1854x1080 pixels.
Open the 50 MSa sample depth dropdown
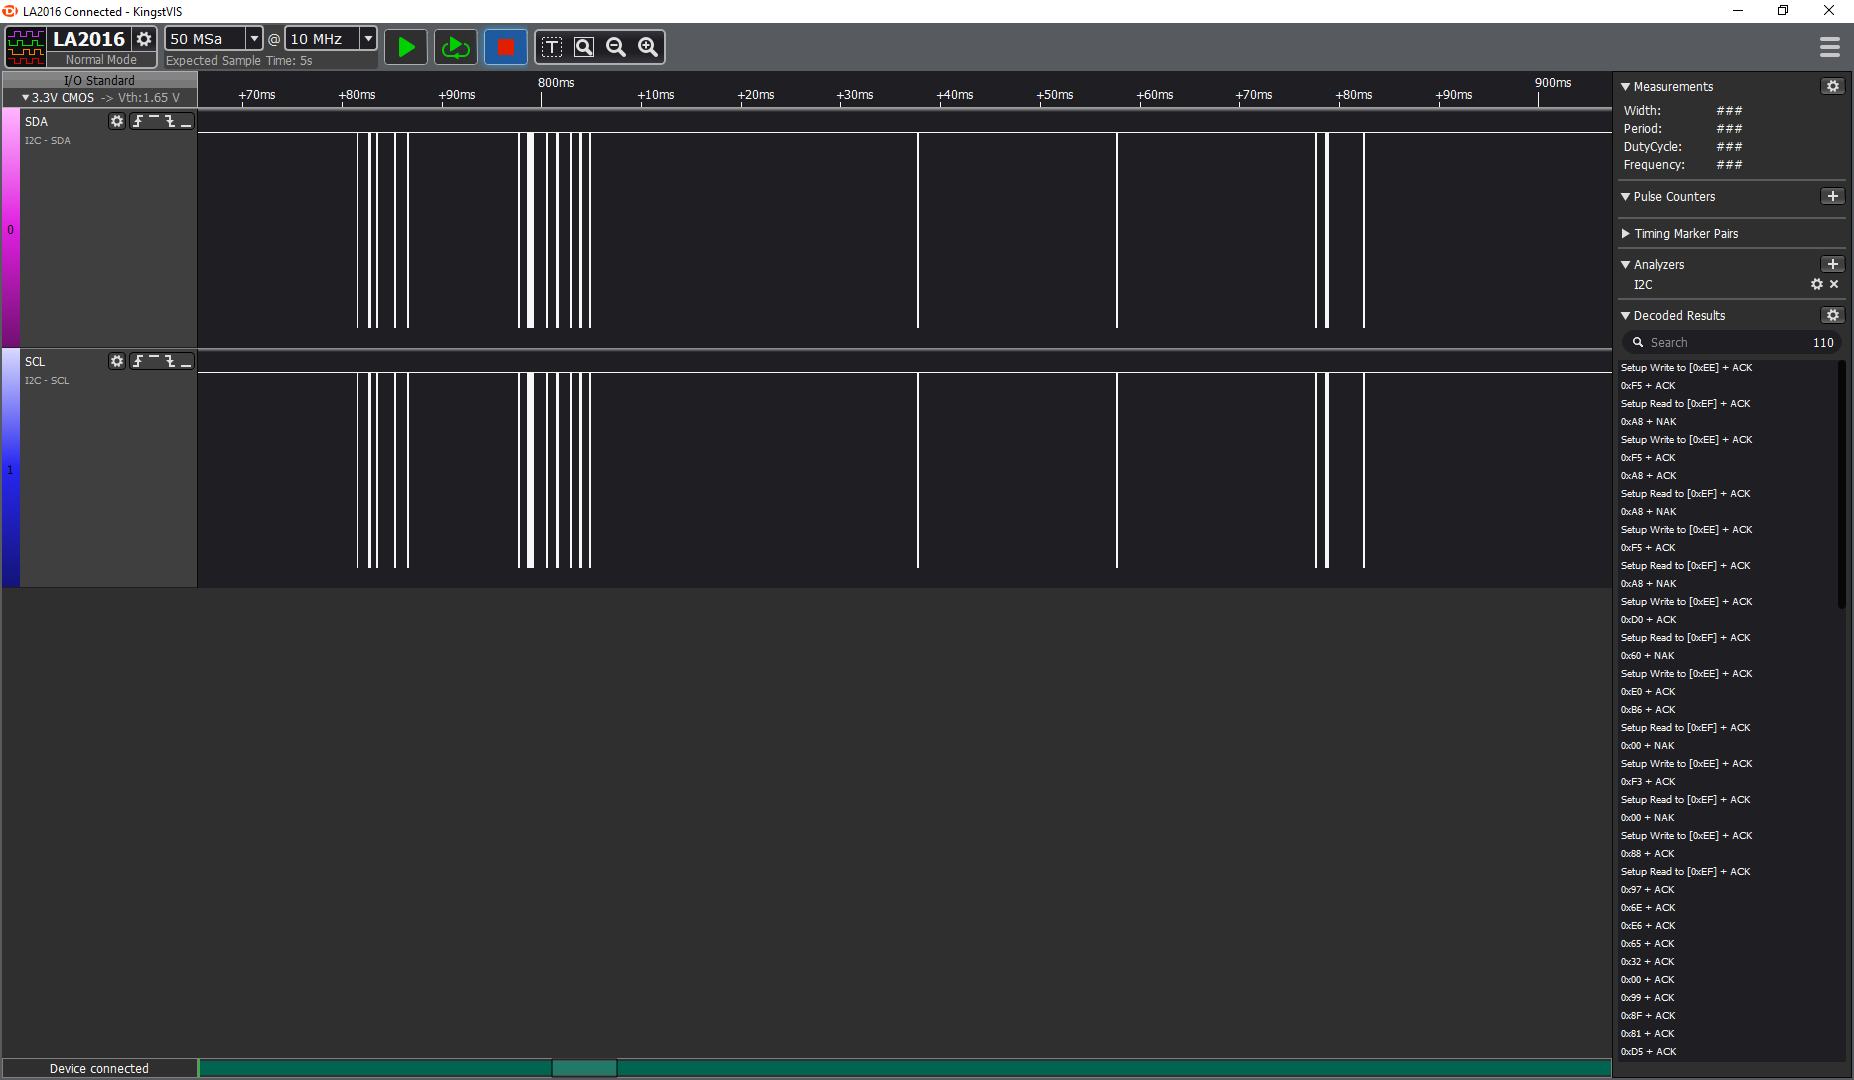254,39
